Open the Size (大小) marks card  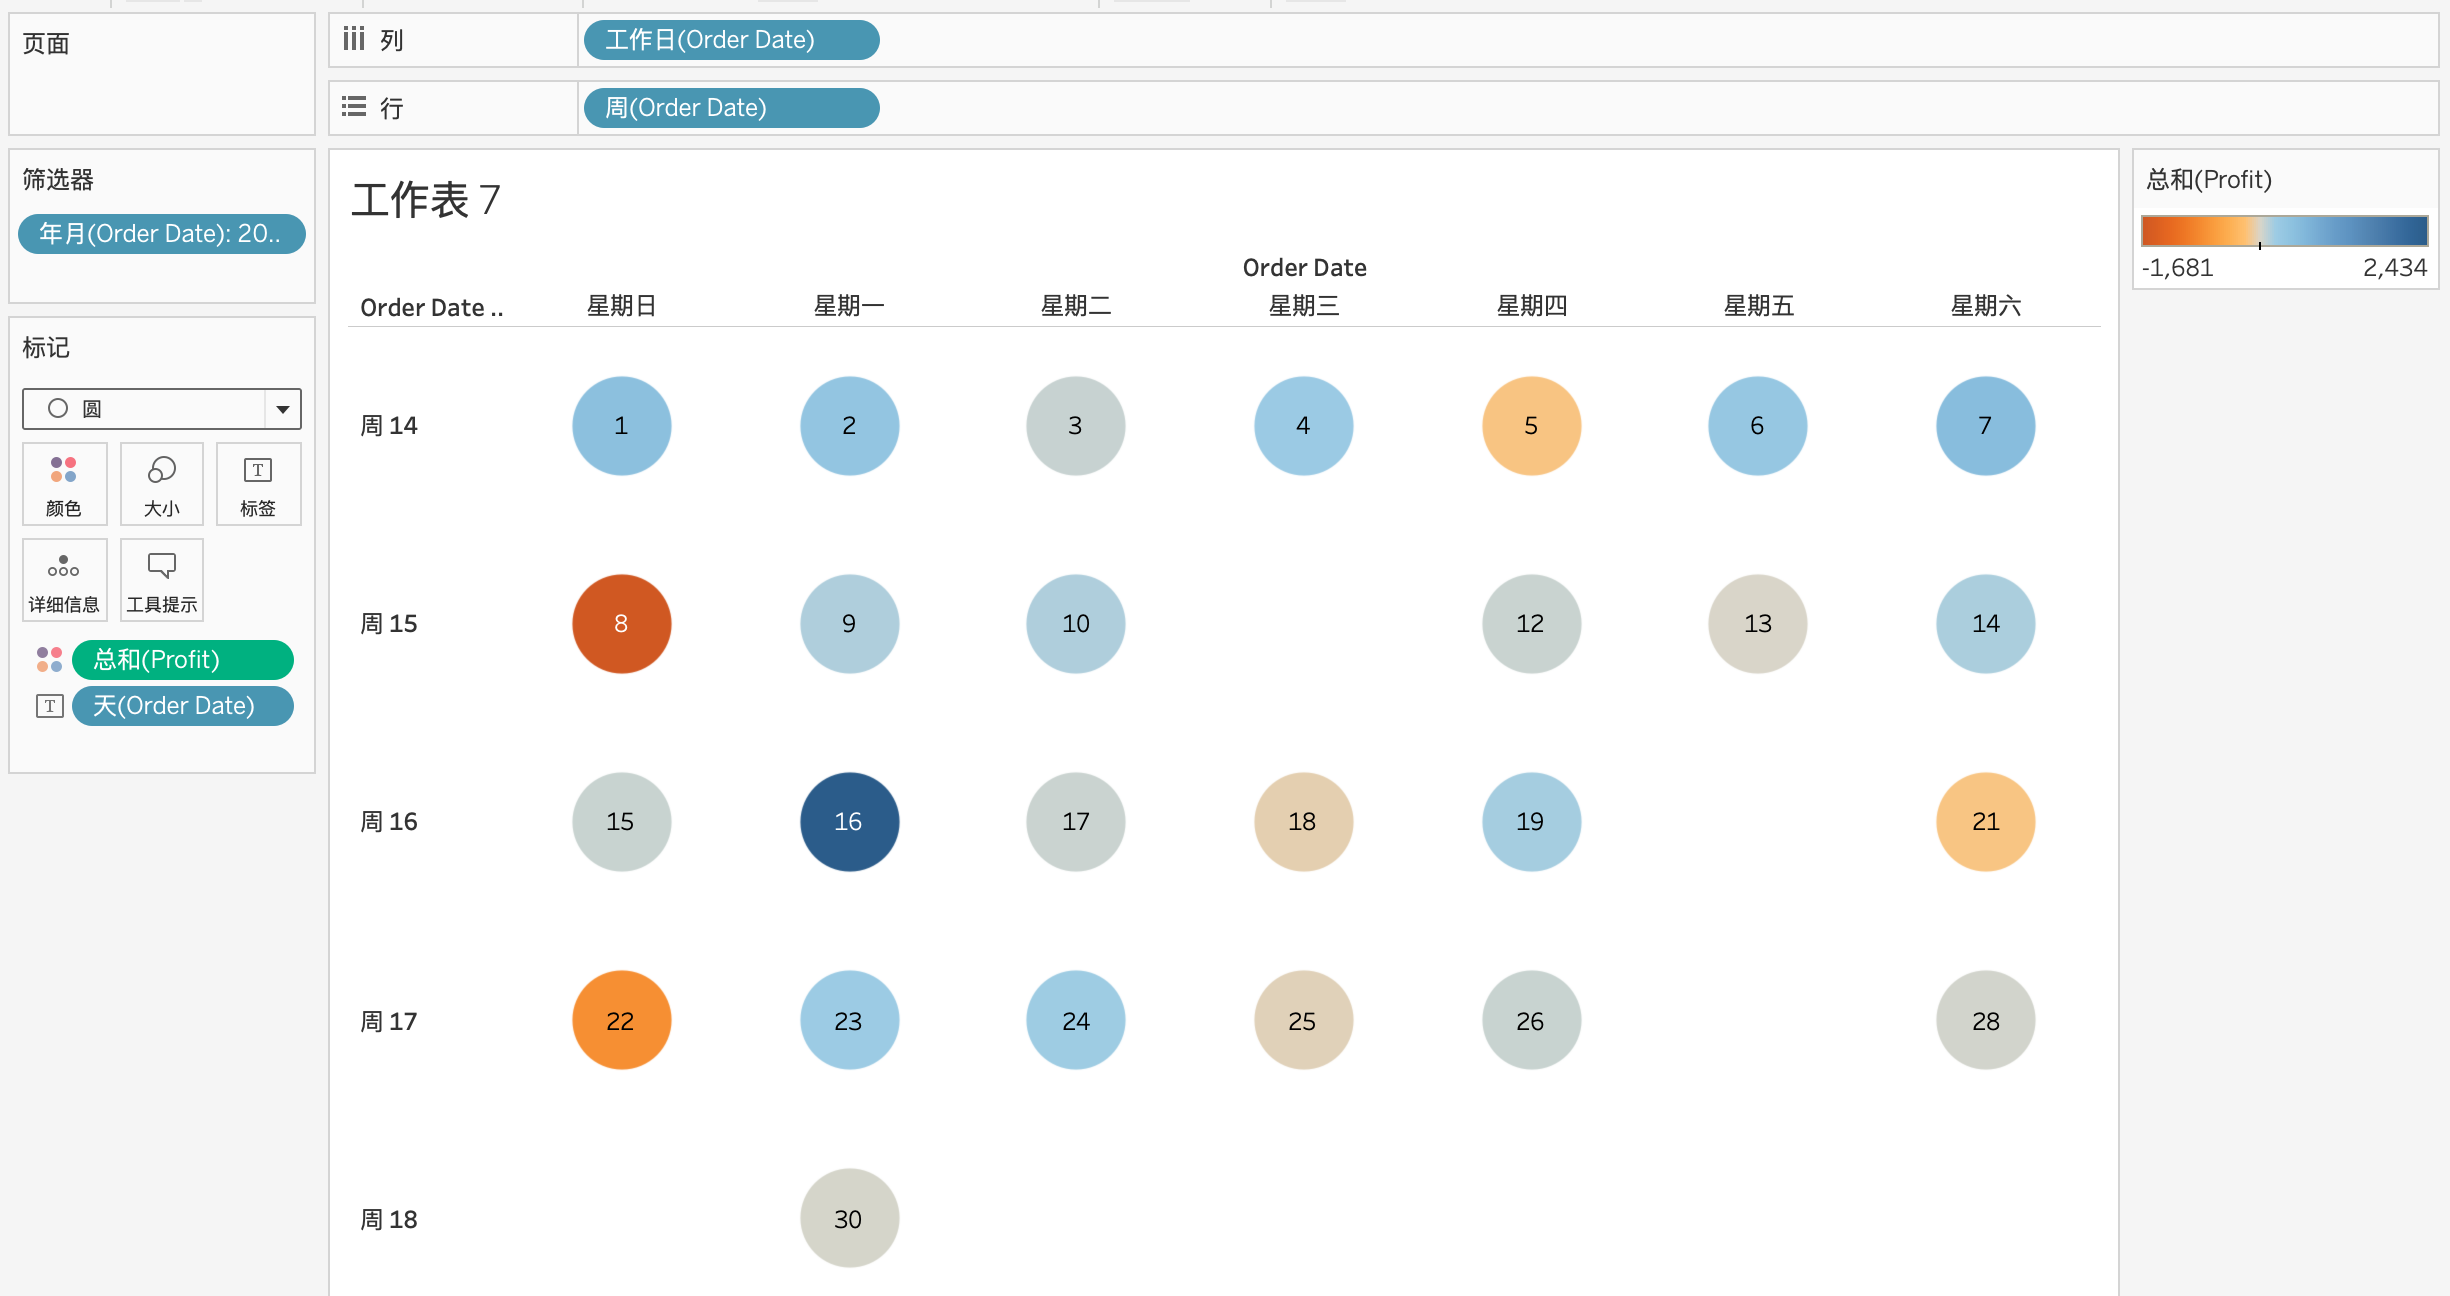click(161, 483)
